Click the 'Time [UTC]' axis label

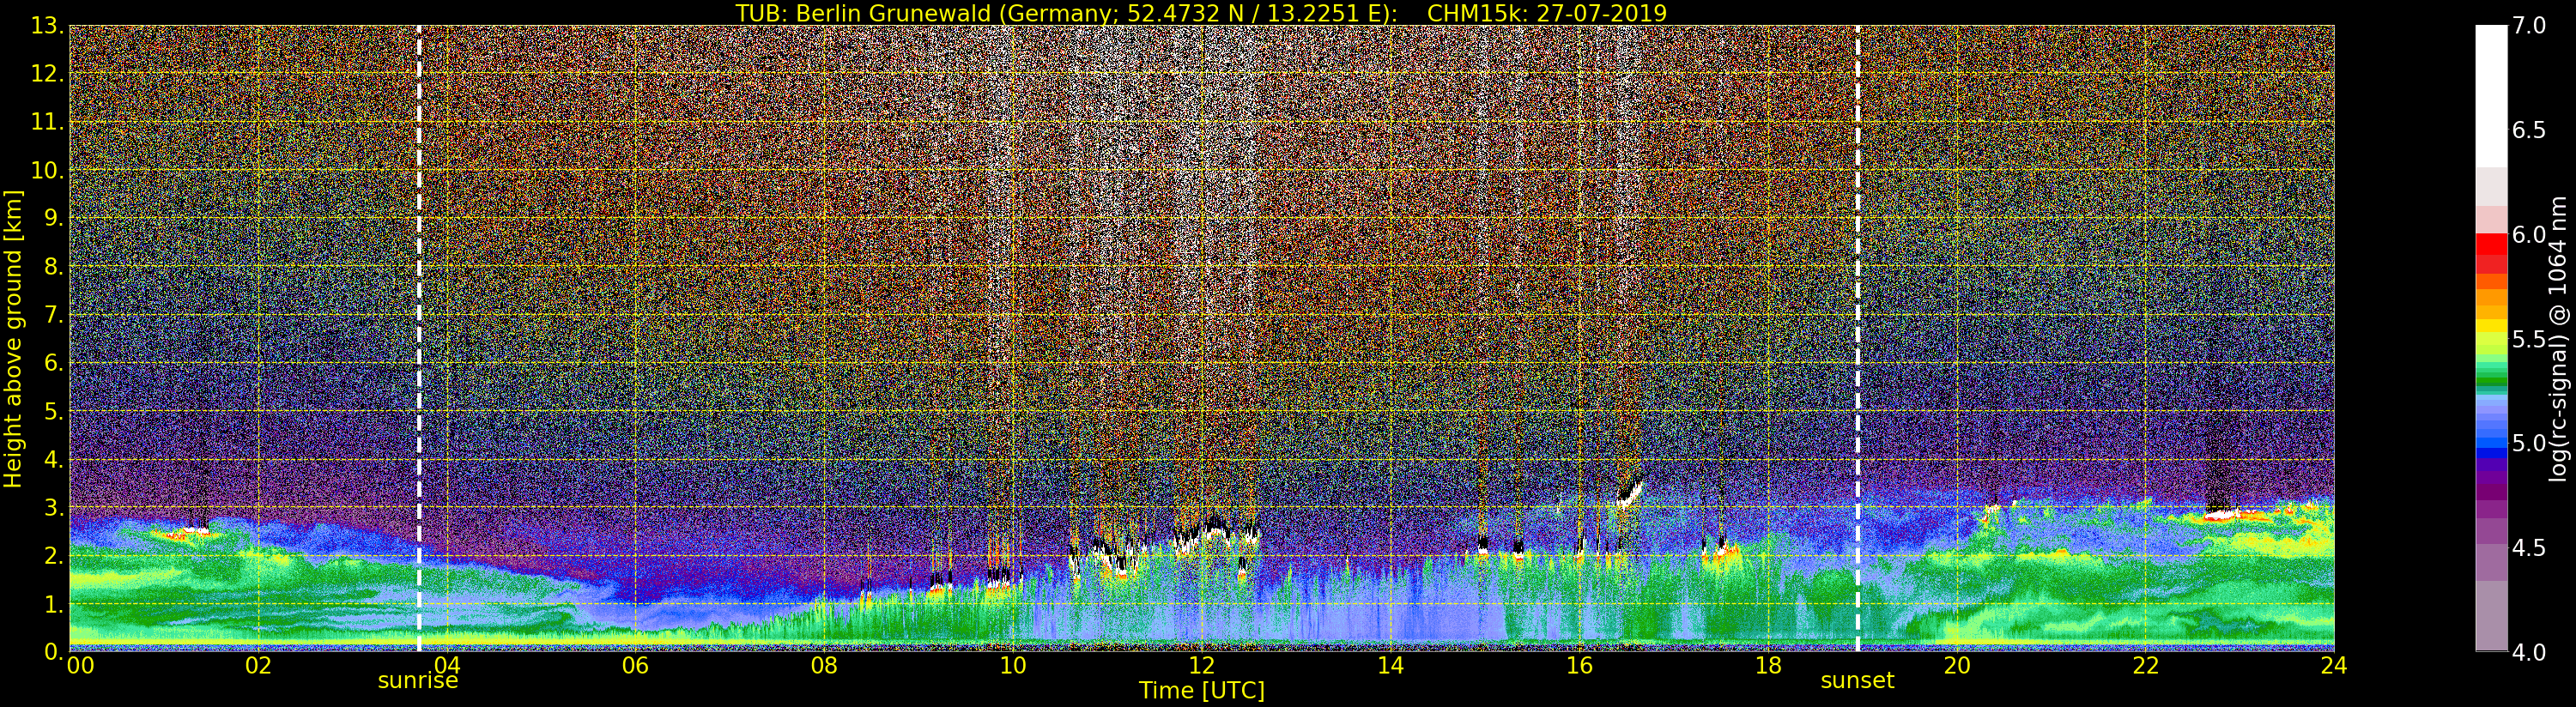[x=1202, y=690]
